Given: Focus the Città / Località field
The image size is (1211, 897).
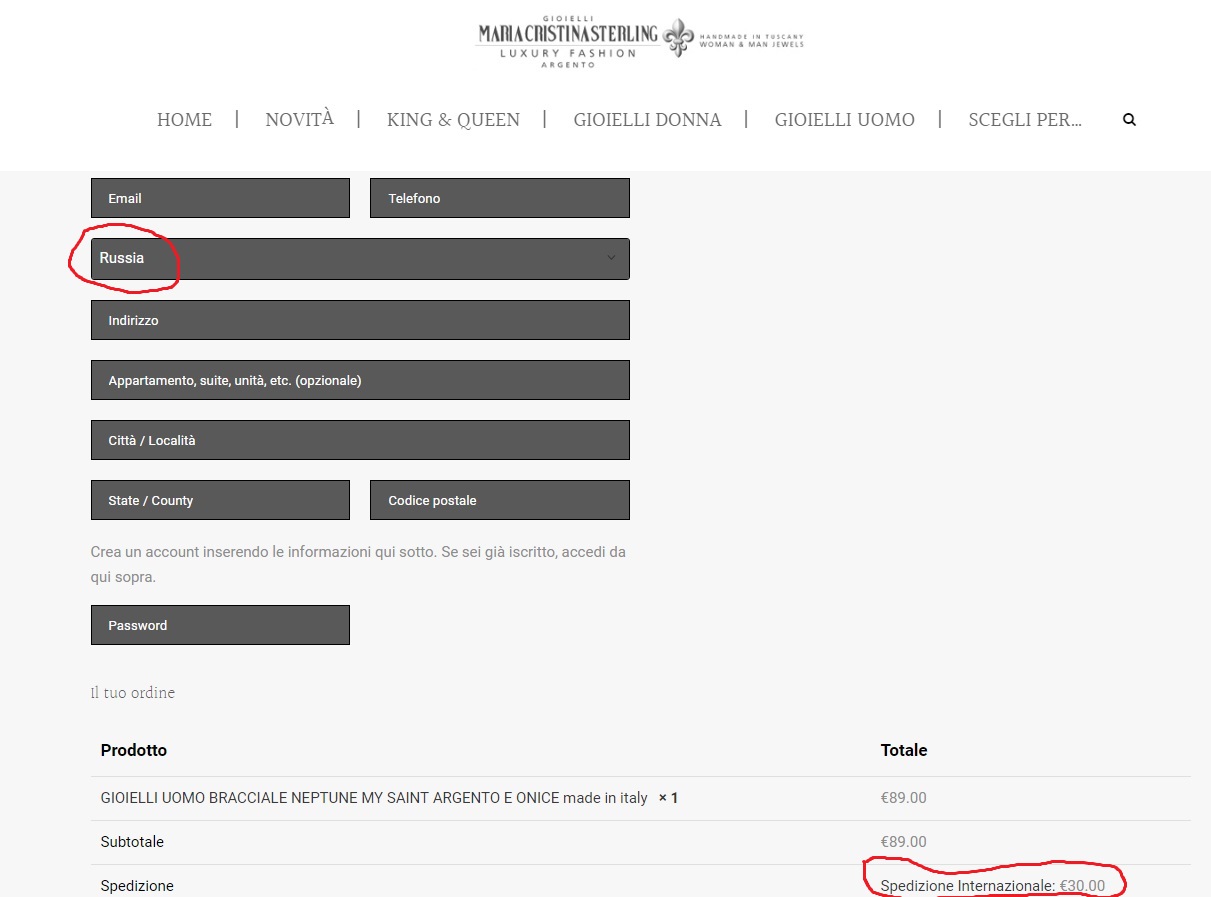Looking at the screenshot, I should [x=360, y=440].
